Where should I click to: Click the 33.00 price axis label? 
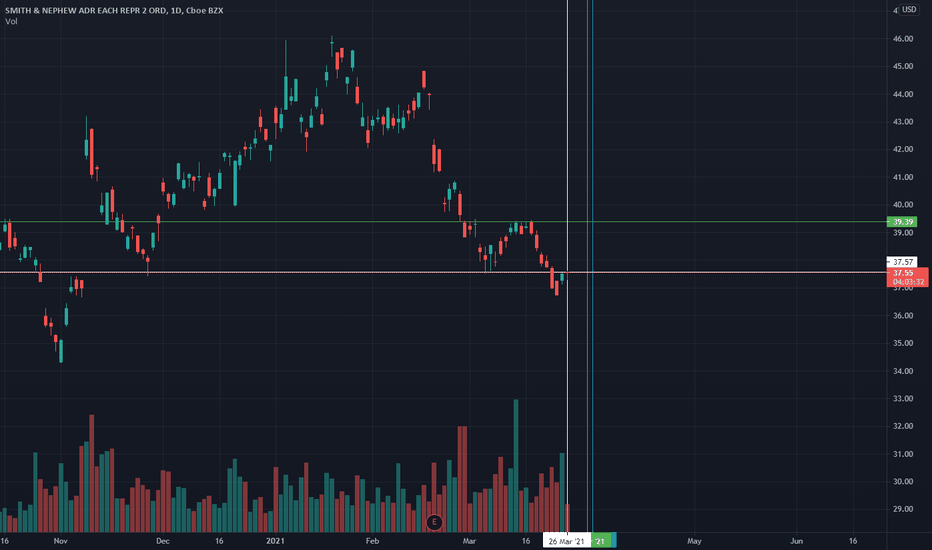pos(903,398)
